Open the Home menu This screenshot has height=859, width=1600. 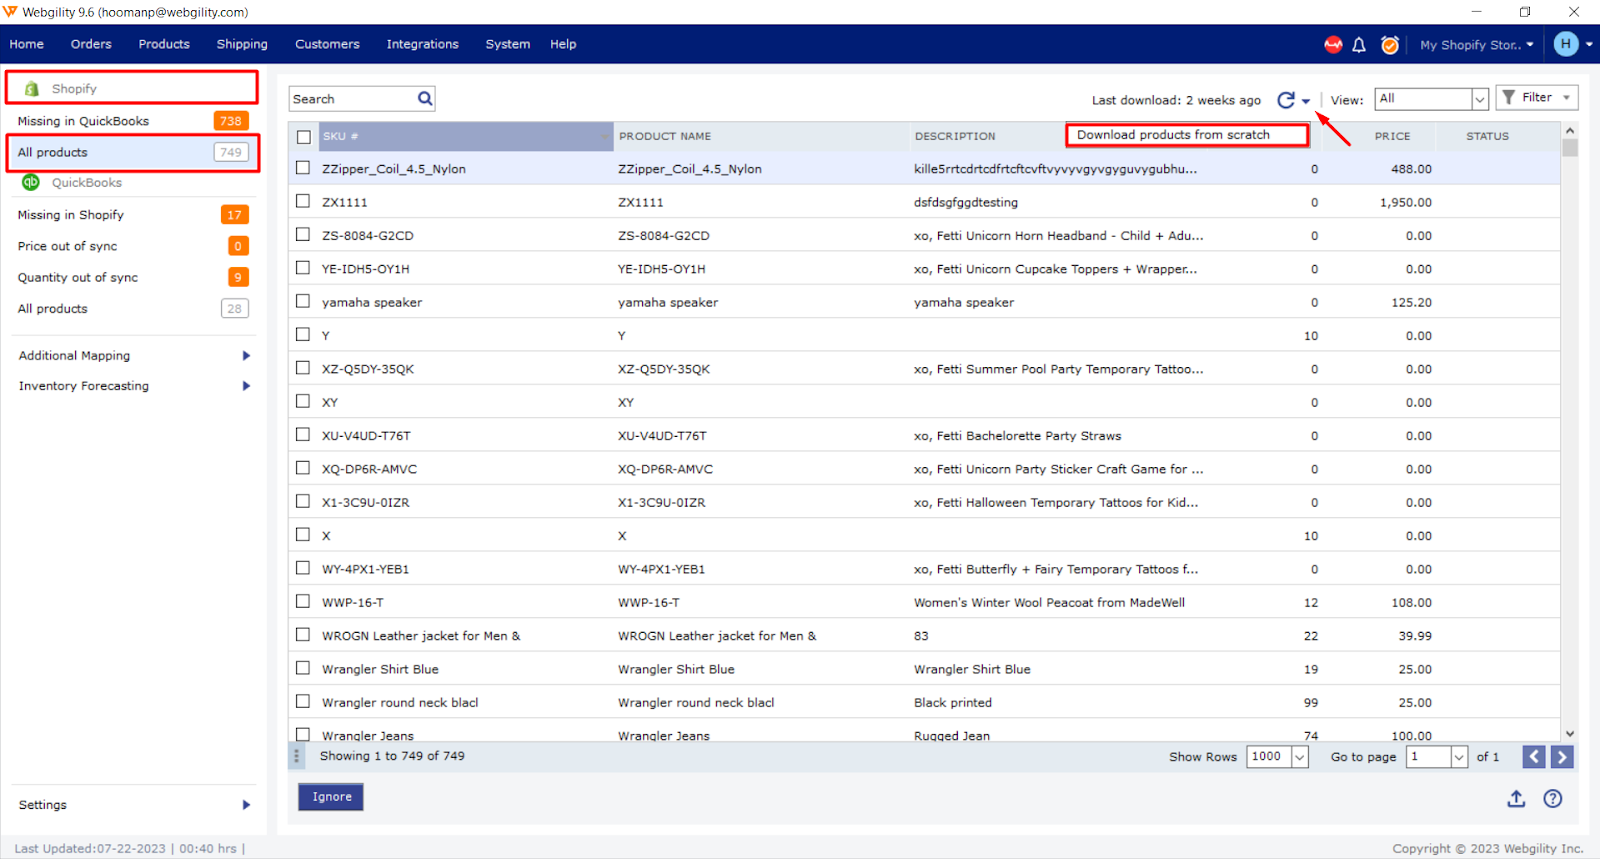pyautogui.click(x=27, y=44)
